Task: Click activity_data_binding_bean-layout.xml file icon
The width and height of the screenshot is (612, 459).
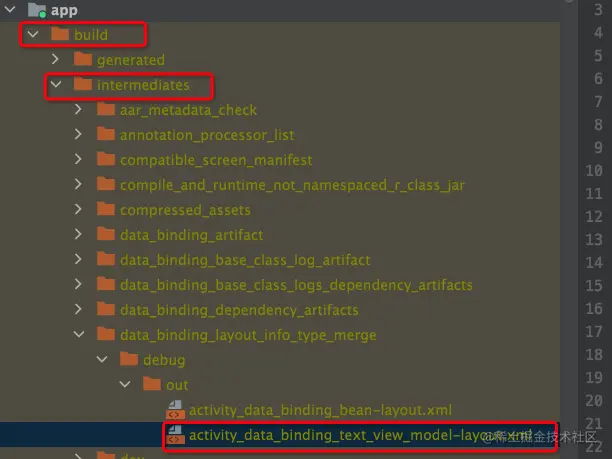Action: [x=175, y=409]
